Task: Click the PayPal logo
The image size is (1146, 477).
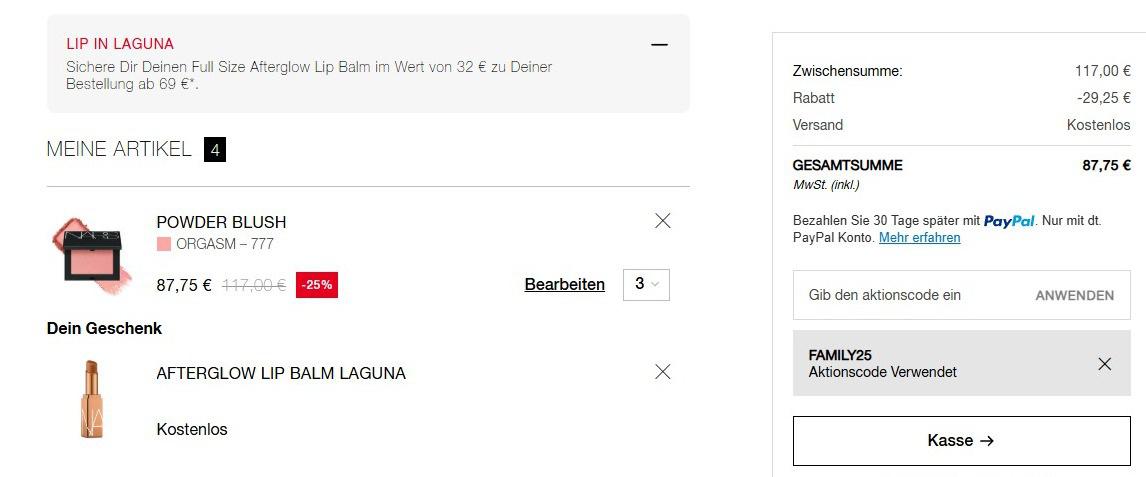Action: 1009,221
